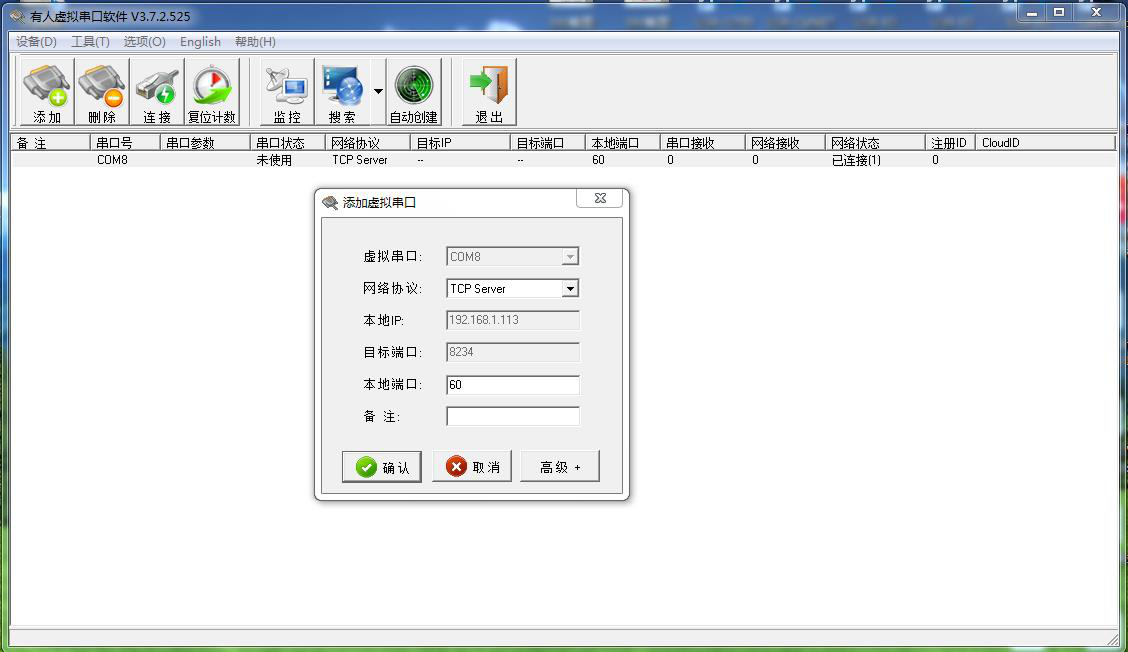Click the 串口接收 column header

[x=702, y=142]
